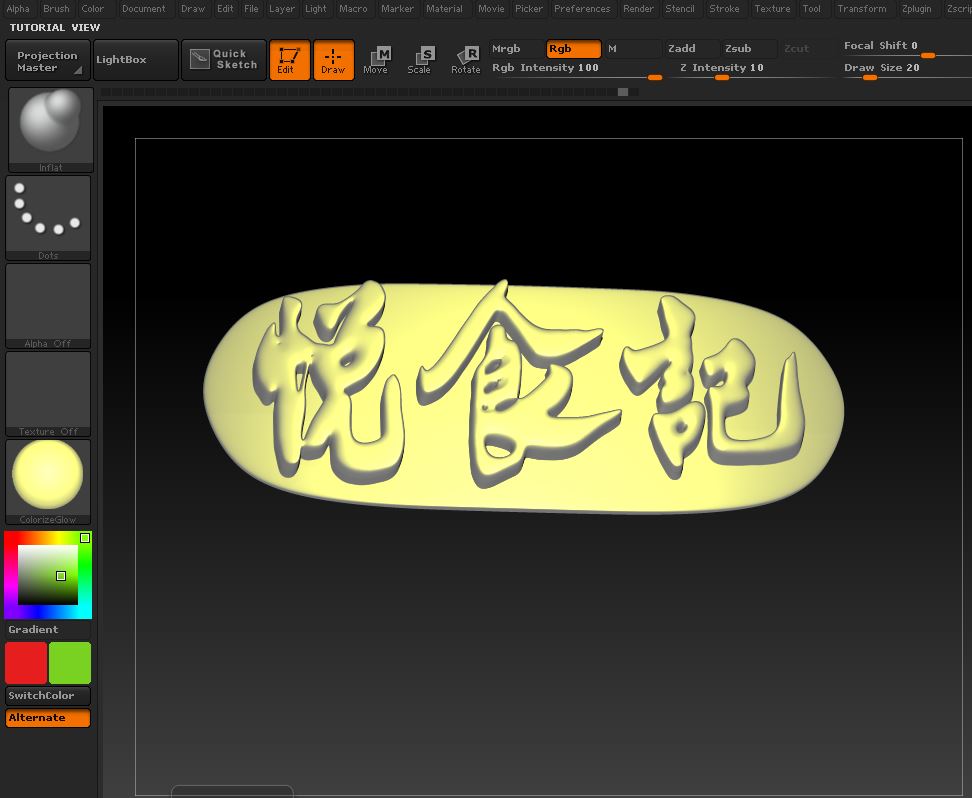The image size is (972, 798).
Task: Open the Layer menu
Action: 282,9
